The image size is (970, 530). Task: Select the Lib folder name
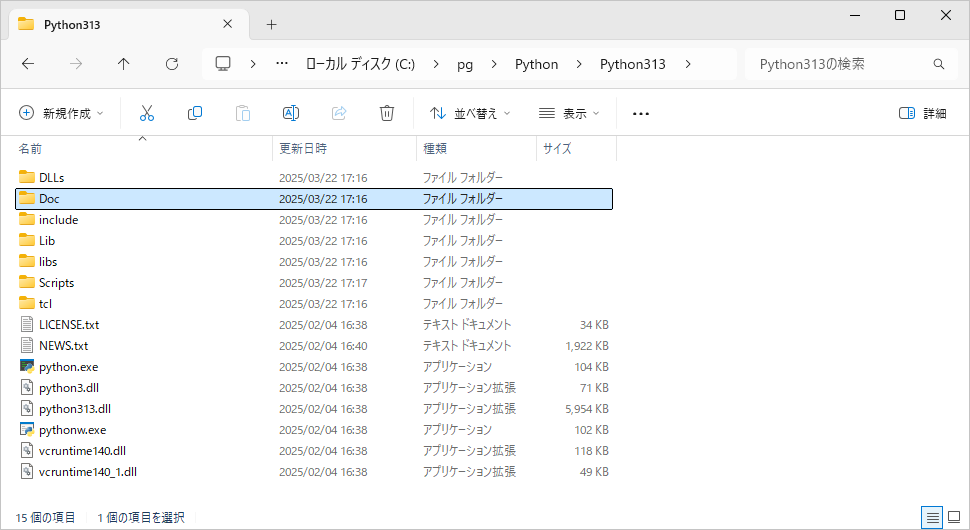tap(47, 241)
